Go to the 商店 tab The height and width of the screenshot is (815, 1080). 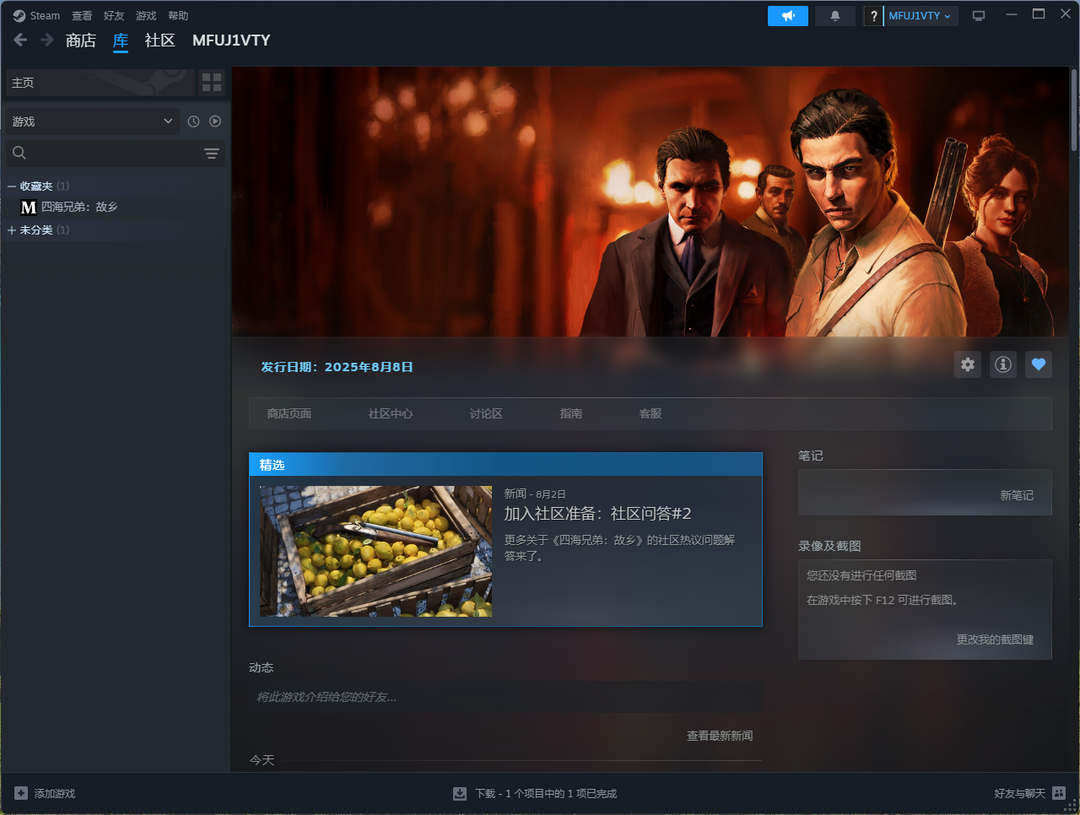81,41
